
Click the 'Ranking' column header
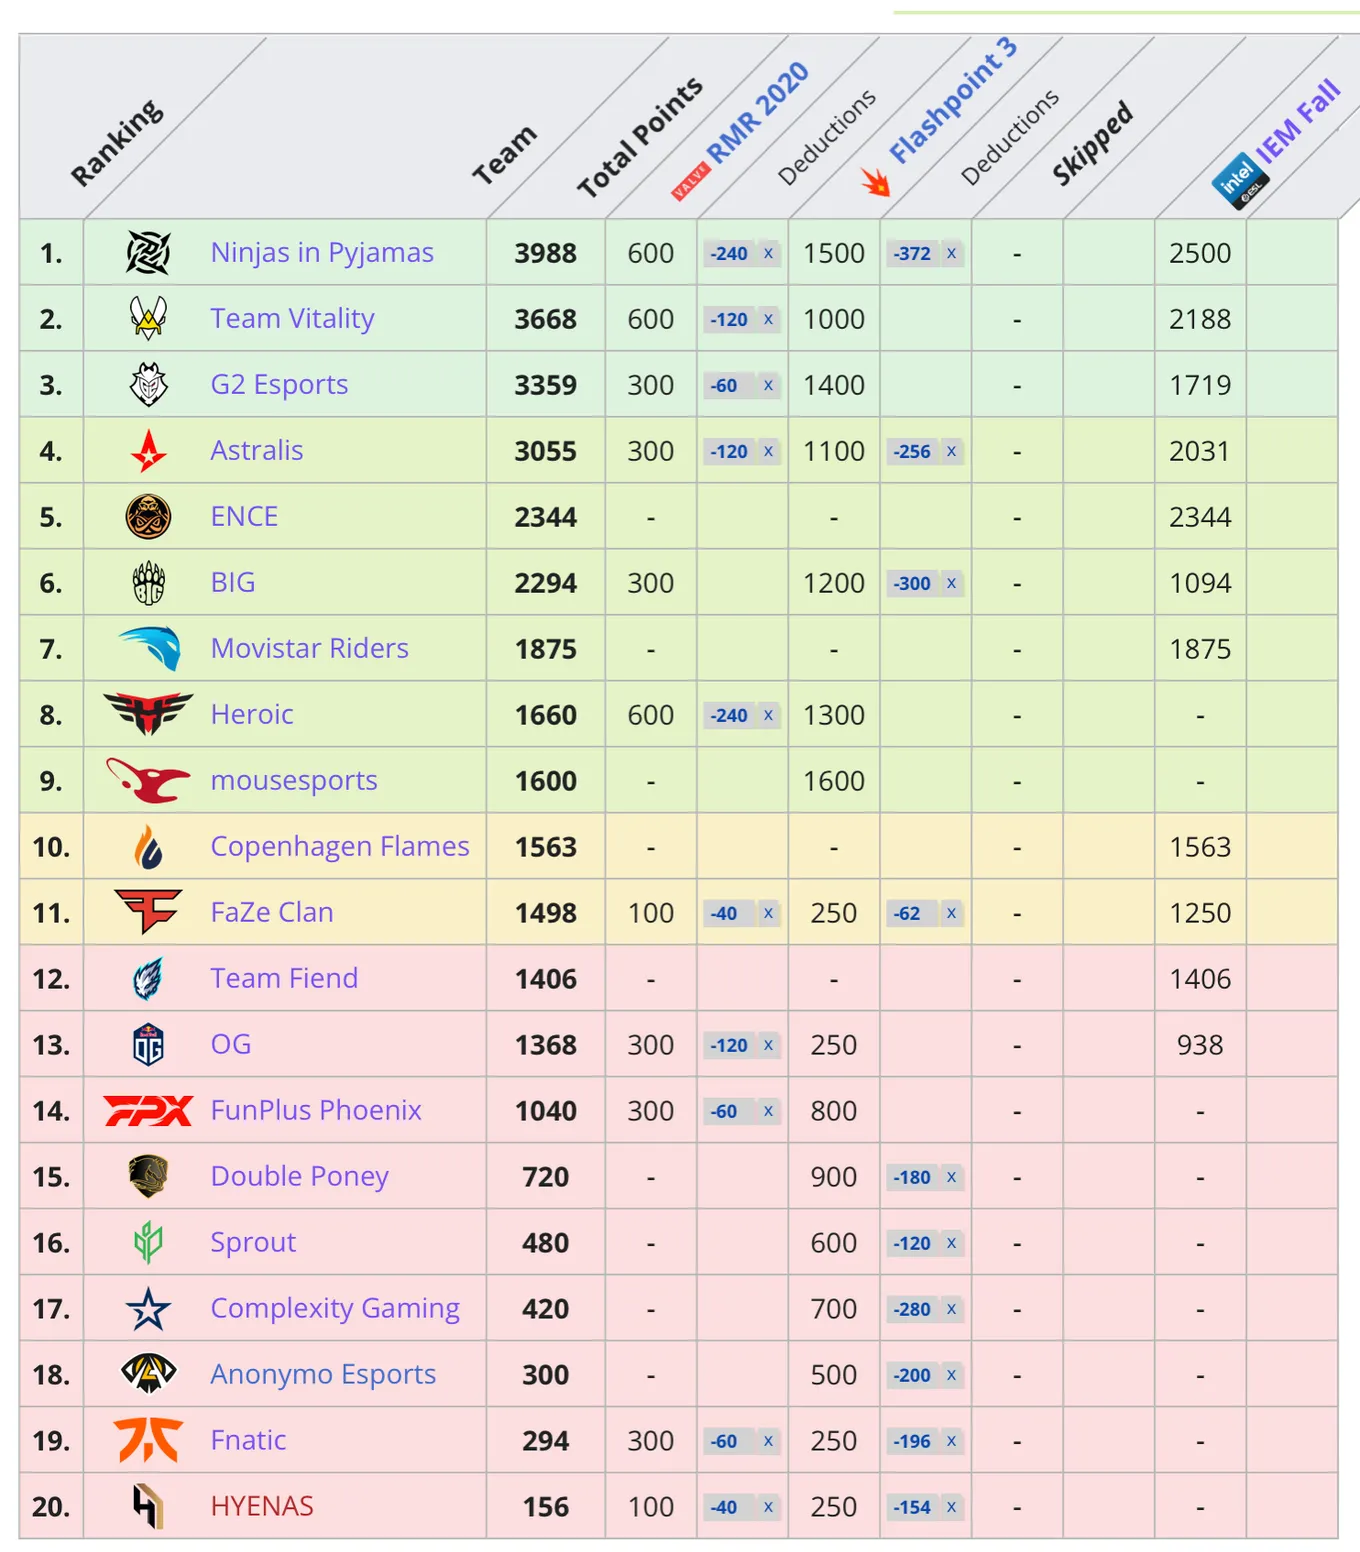(x=116, y=142)
